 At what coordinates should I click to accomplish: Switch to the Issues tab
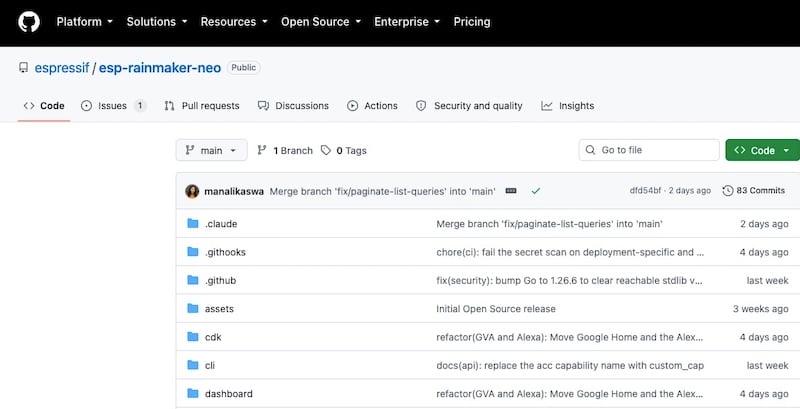113,106
